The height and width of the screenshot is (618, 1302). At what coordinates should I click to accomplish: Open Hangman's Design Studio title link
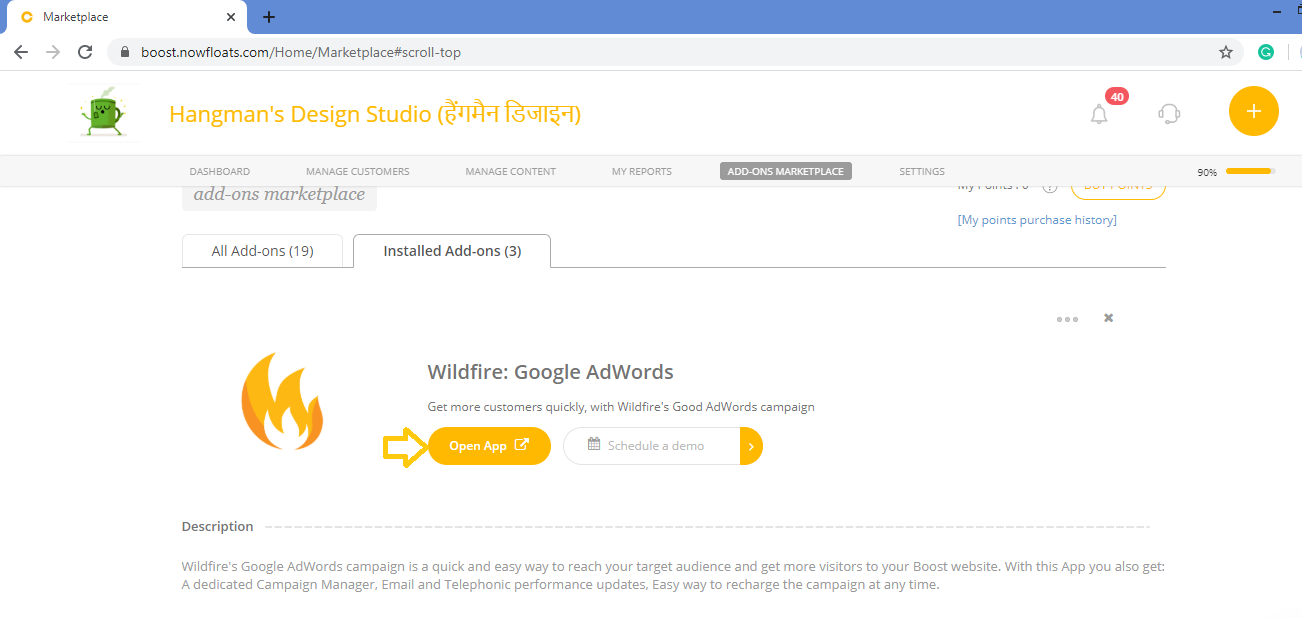click(x=375, y=114)
